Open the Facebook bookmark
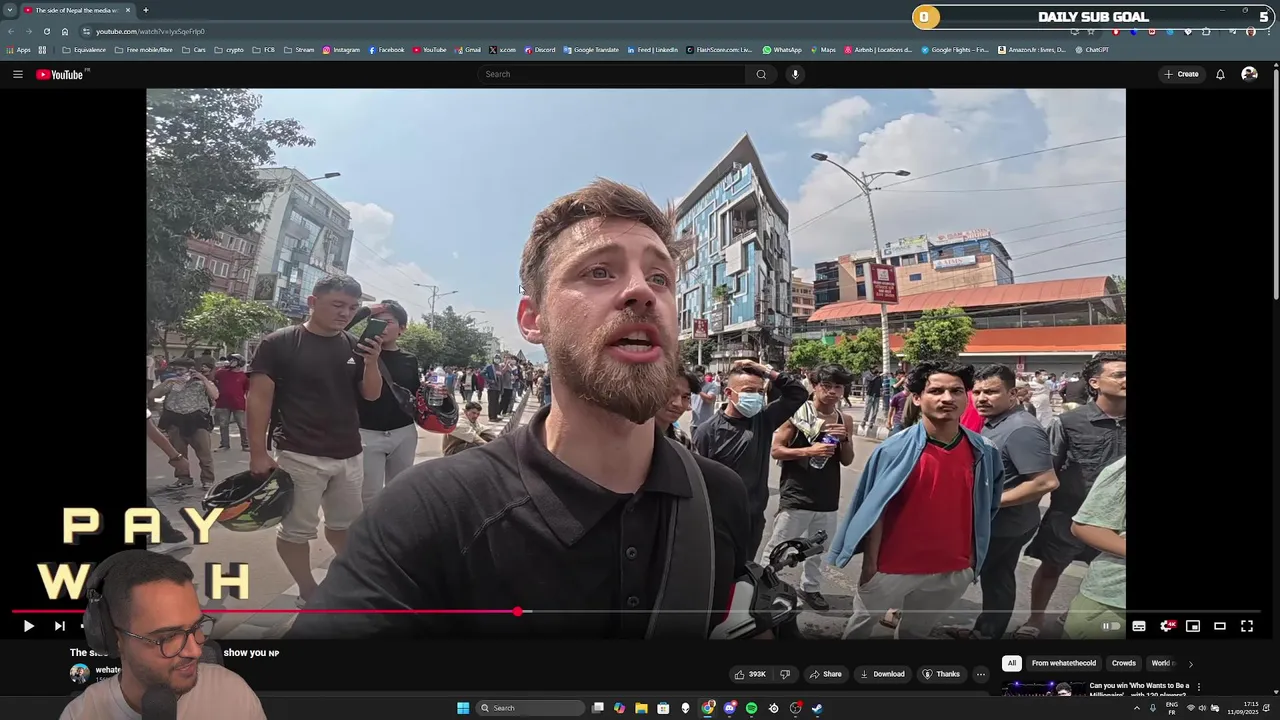 [x=386, y=50]
